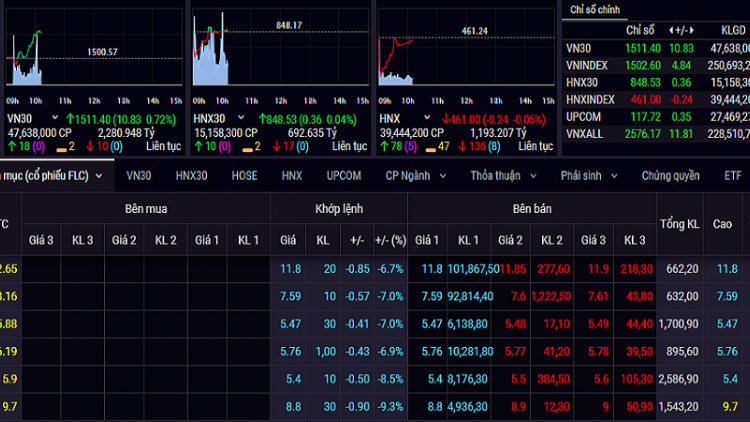Image resolution: width=750 pixels, height=422 pixels.
Task: Select the ETF tab
Action: pyautogui.click(x=733, y=176)
